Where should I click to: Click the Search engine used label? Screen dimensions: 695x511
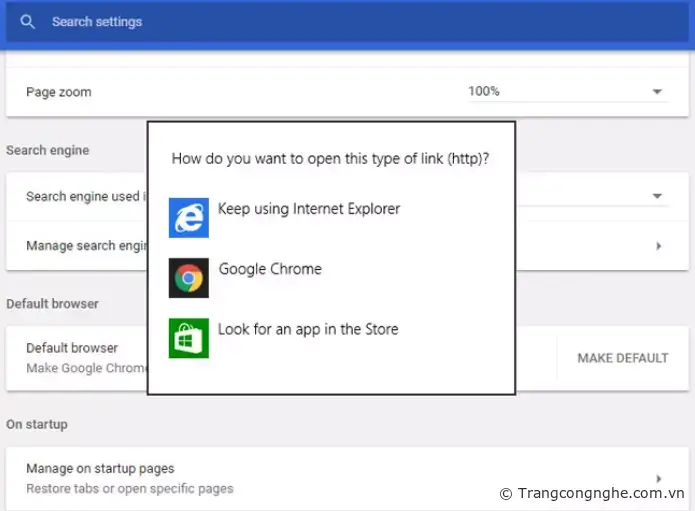coord(84,197)
